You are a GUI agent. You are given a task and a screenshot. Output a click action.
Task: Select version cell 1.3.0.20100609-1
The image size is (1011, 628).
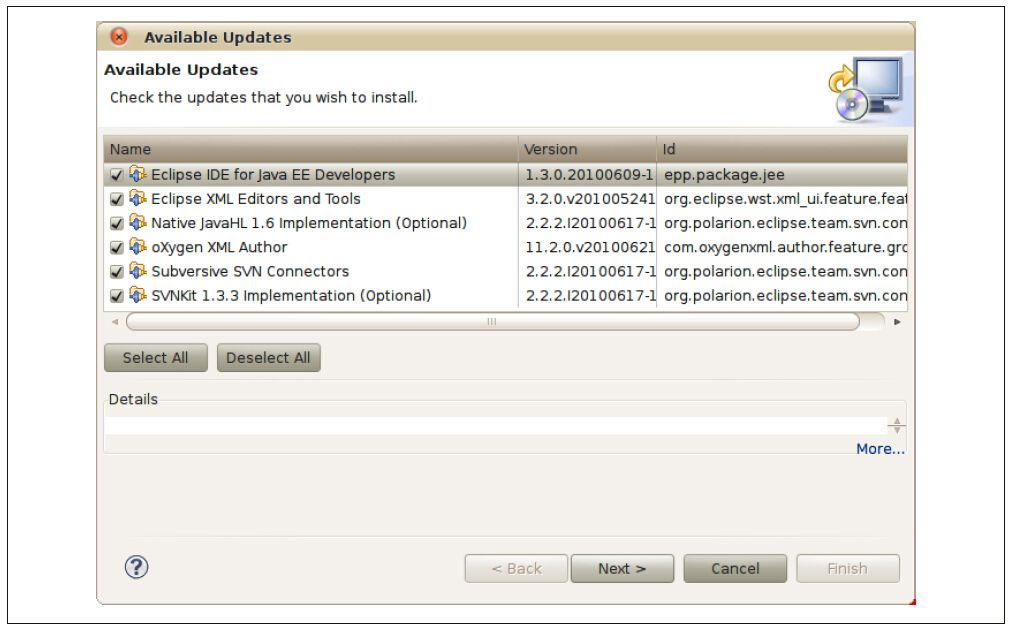588,175
